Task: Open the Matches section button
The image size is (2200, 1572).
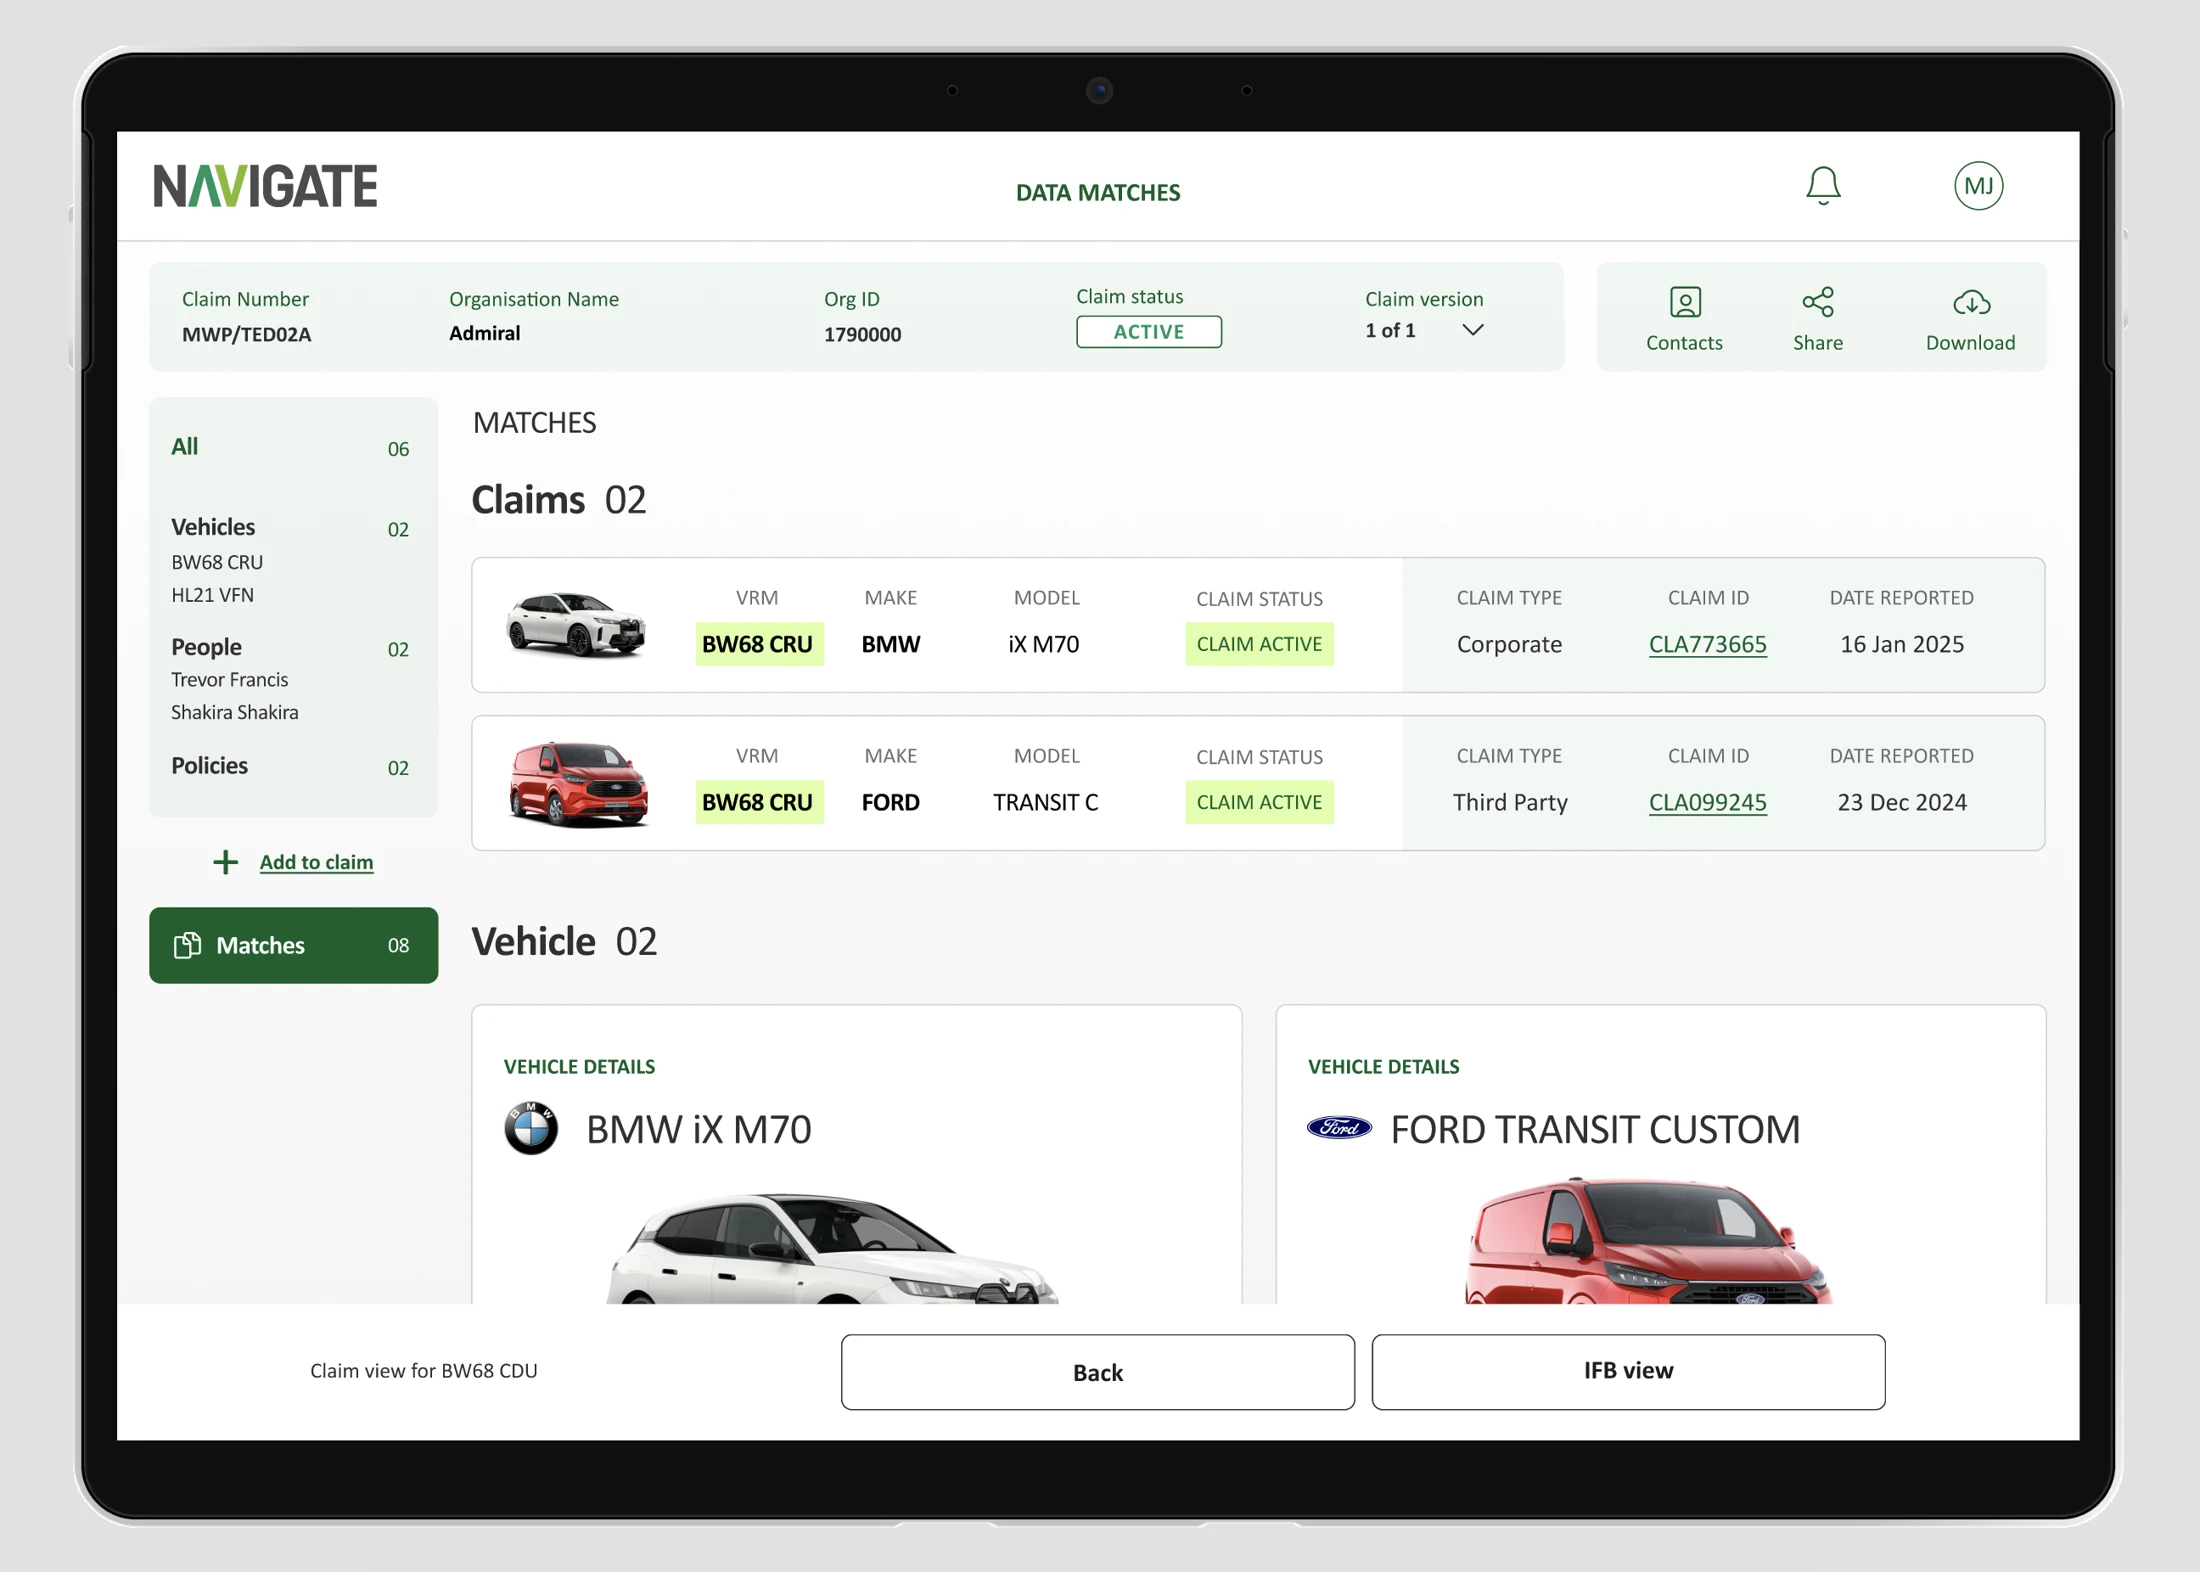Action: click(293, 945)
